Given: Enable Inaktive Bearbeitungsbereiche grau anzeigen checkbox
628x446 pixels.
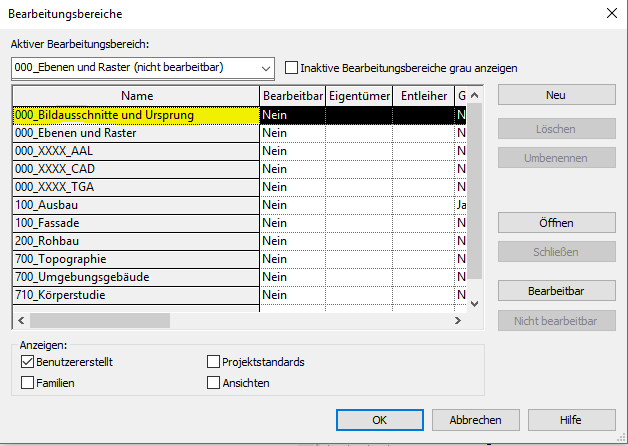Looking at the screenshot, I should [292, 68].
